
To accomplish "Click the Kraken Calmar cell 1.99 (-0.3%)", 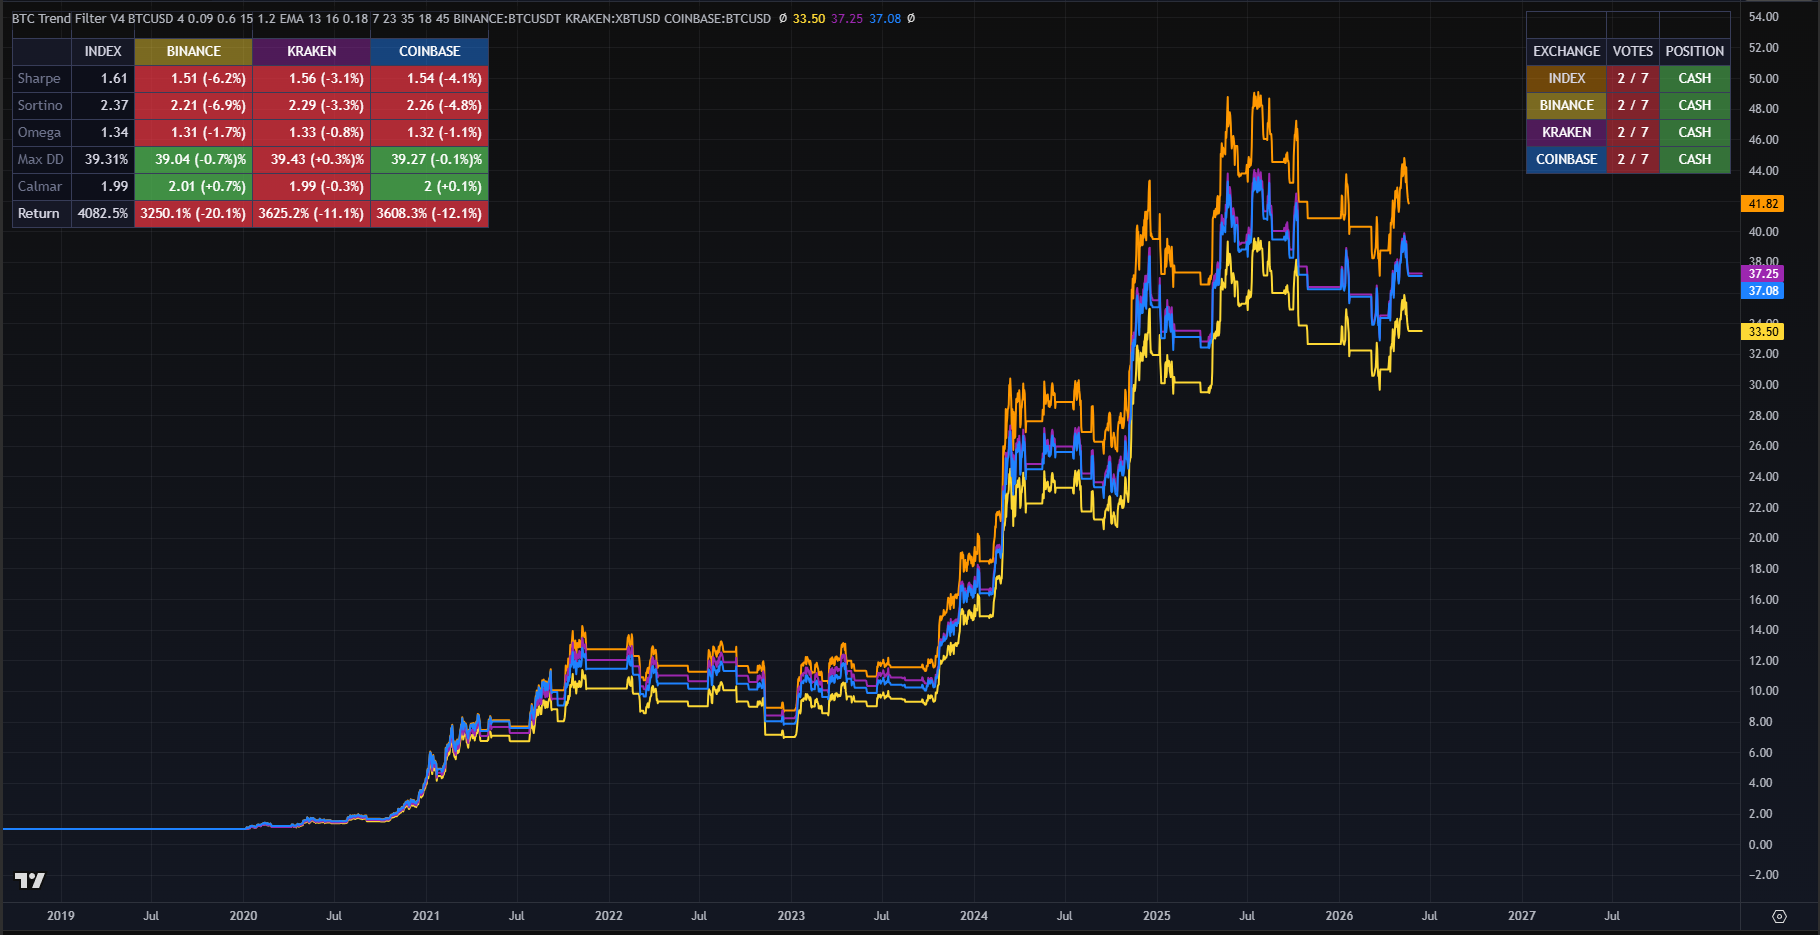I will (312, 186).
